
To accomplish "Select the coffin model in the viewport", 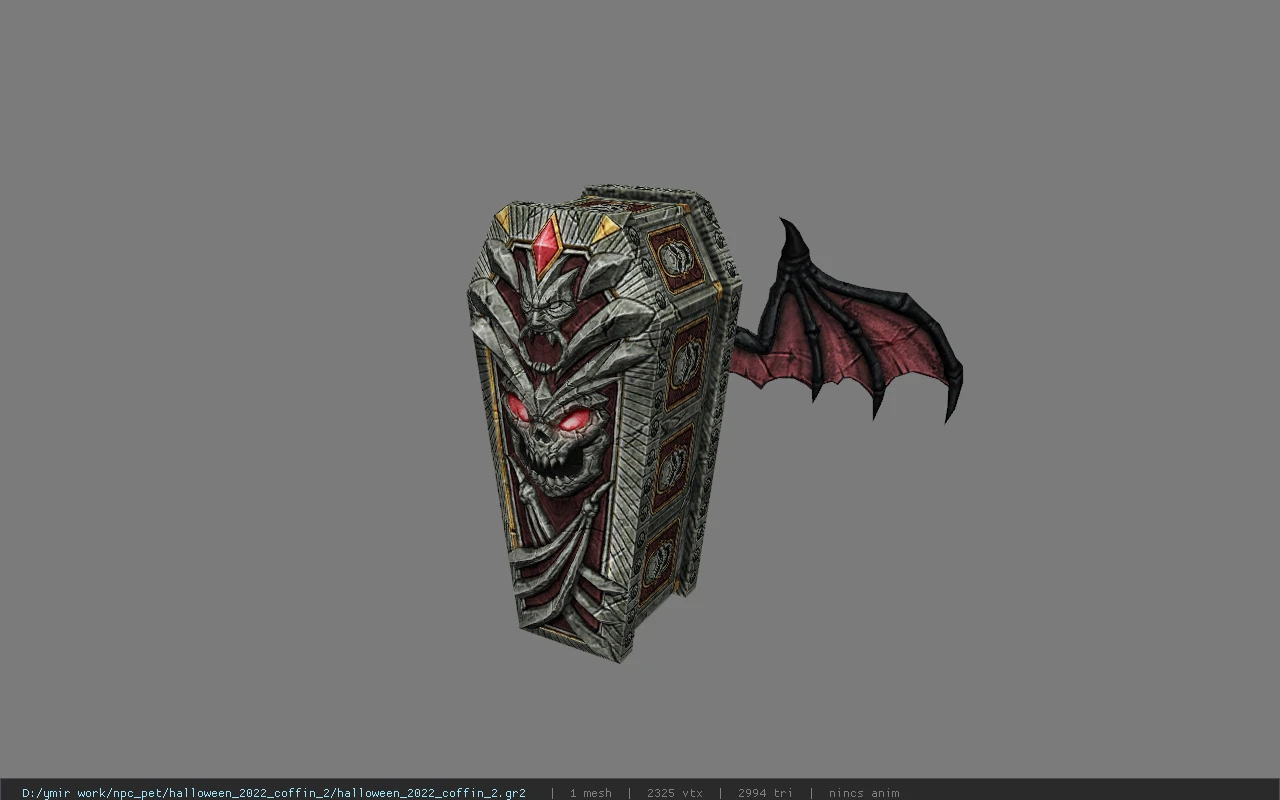I will pos(604,422).
